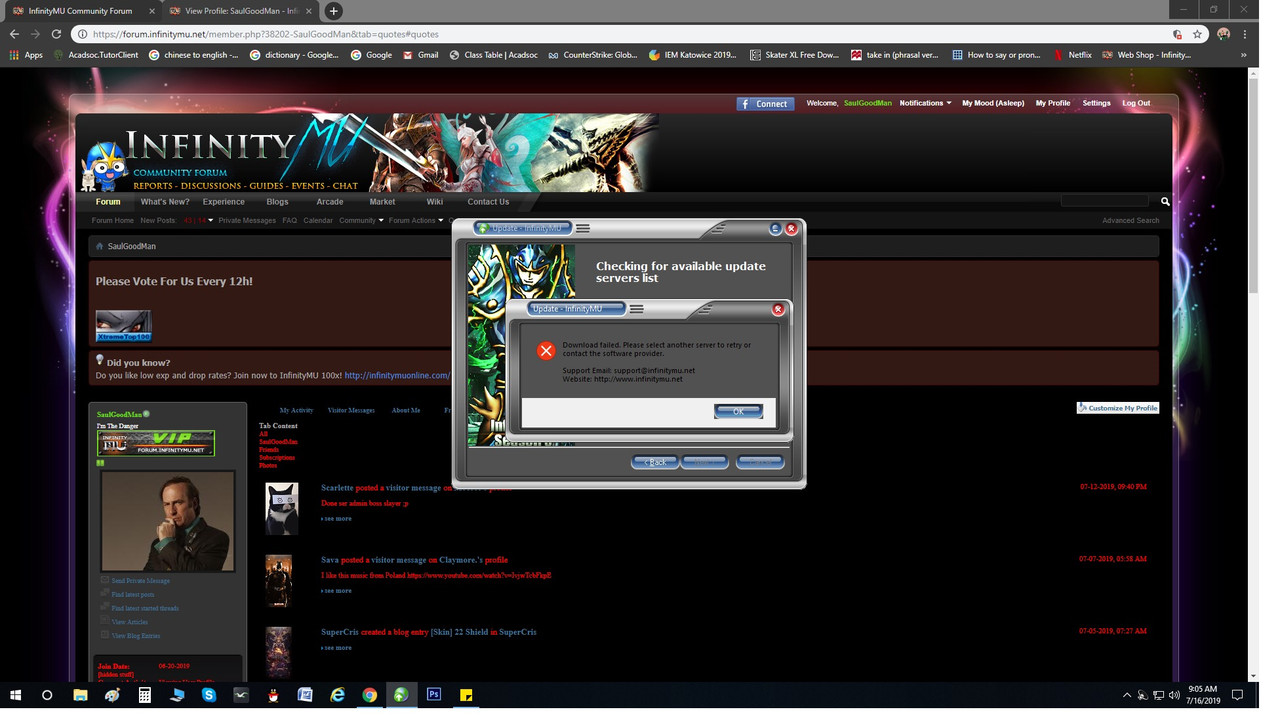Open the Experience tab

224,202
